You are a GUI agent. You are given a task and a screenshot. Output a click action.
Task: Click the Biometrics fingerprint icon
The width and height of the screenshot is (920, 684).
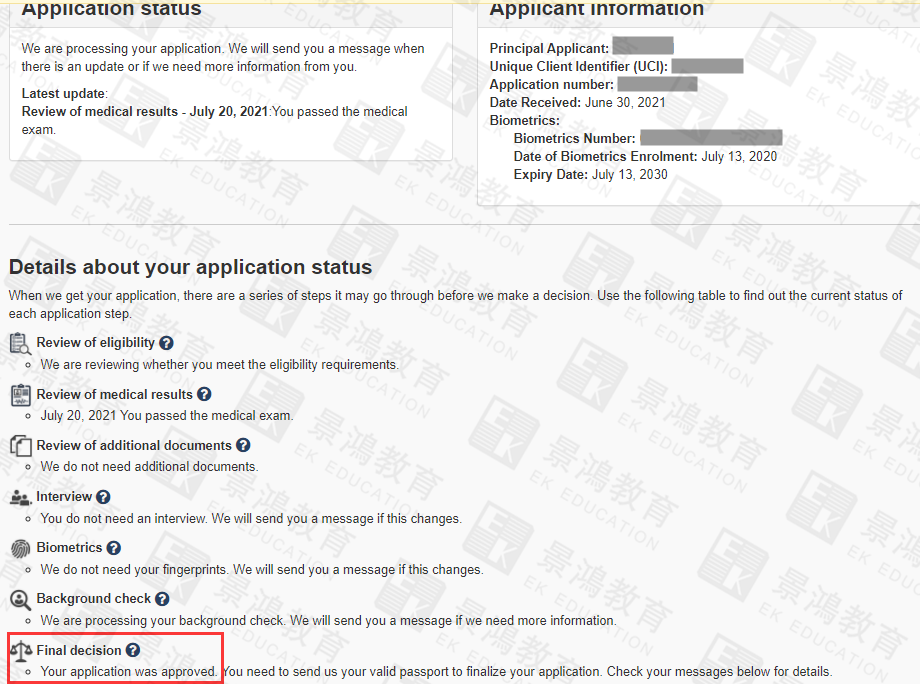pyautogui.click(x=20, y=548)
